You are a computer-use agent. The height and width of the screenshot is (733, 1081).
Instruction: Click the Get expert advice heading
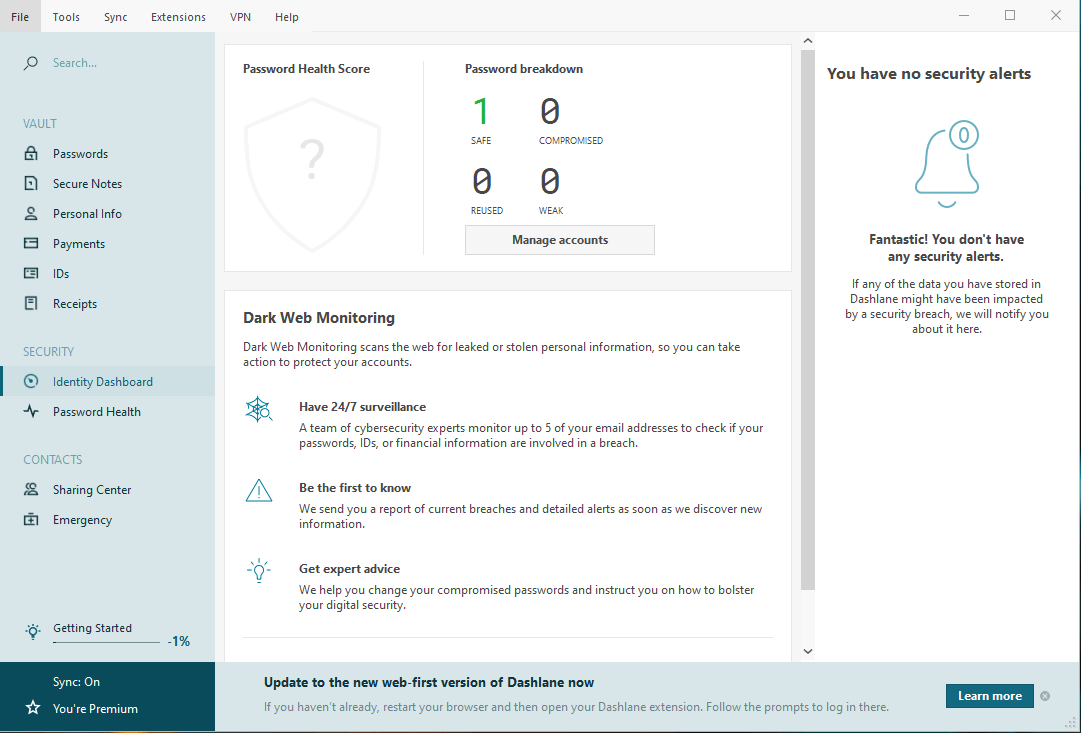coord(350,569)
